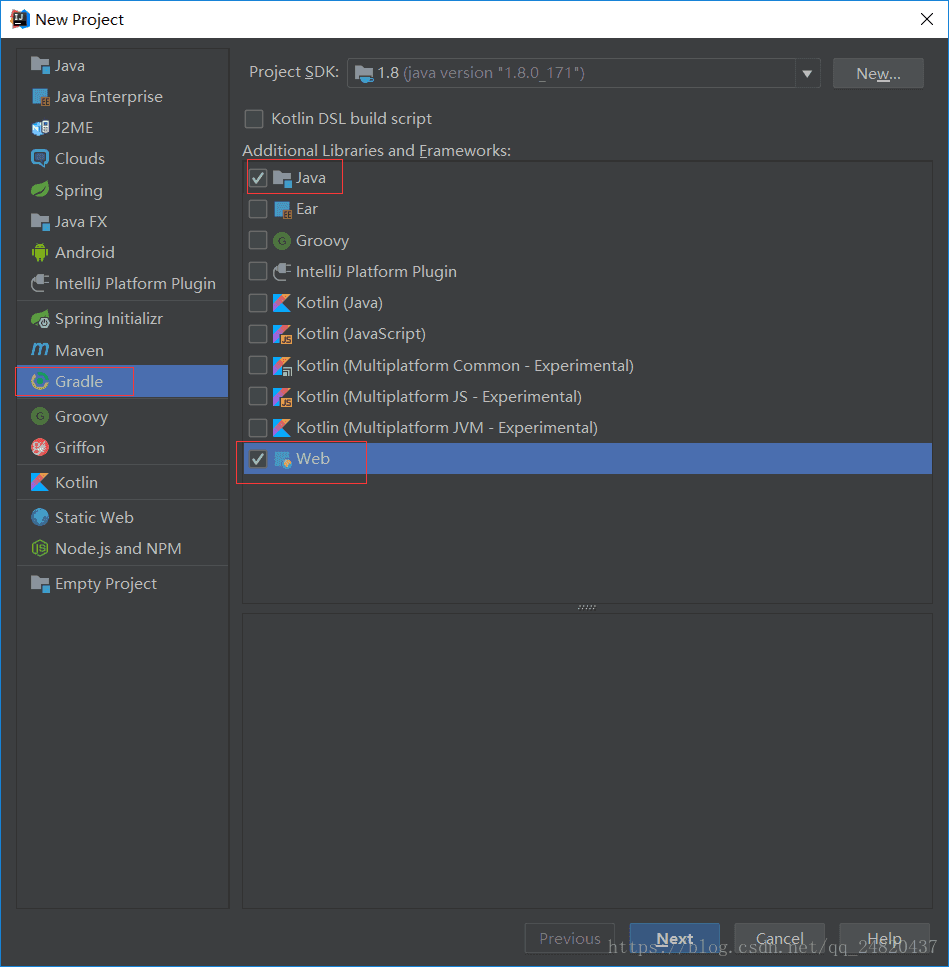
Task: Click the Previous button
Action: (570, 938)
